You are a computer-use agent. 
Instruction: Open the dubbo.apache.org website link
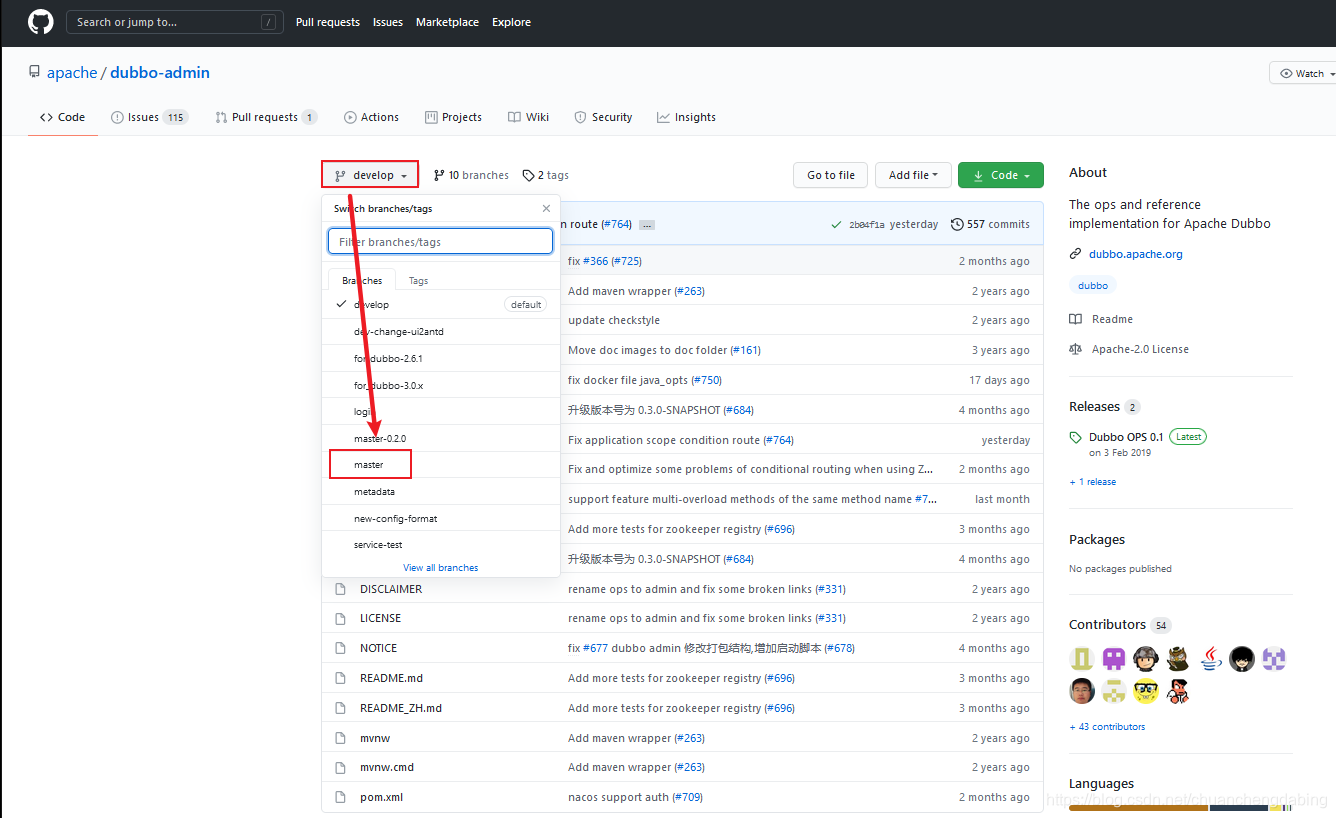[x=1135, y=254]
